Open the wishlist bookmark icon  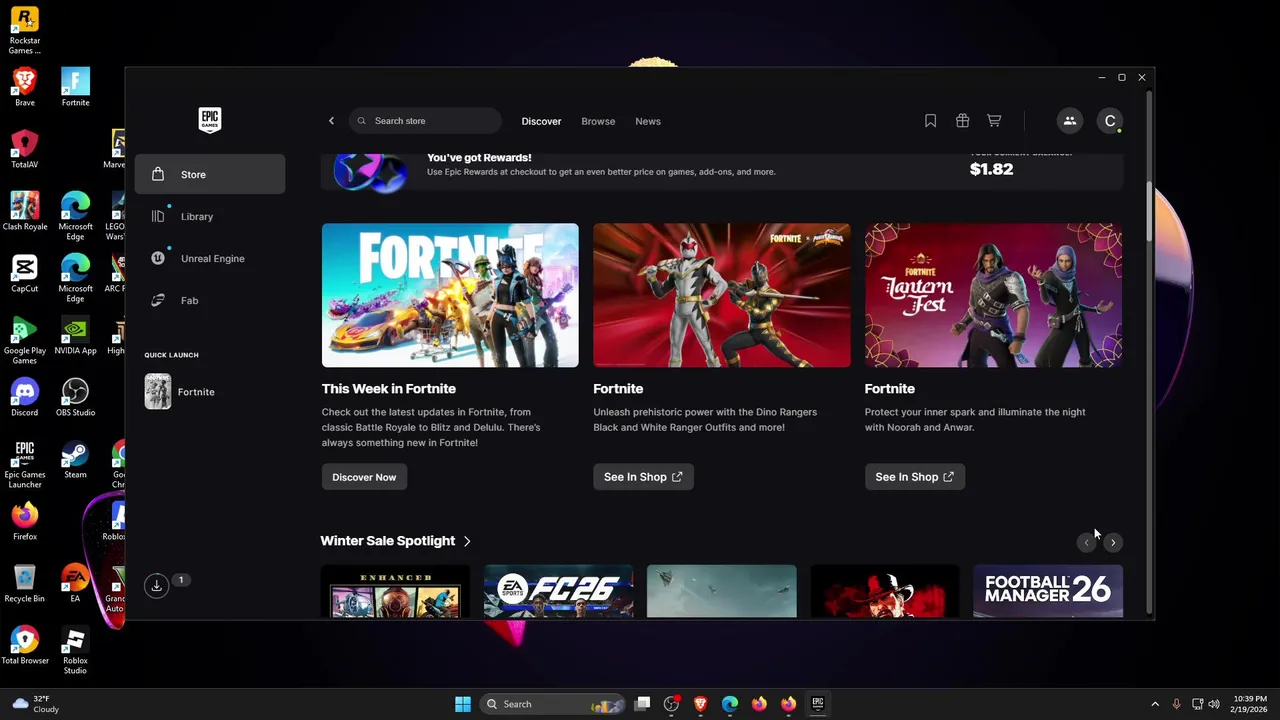(x=930, y=121)
